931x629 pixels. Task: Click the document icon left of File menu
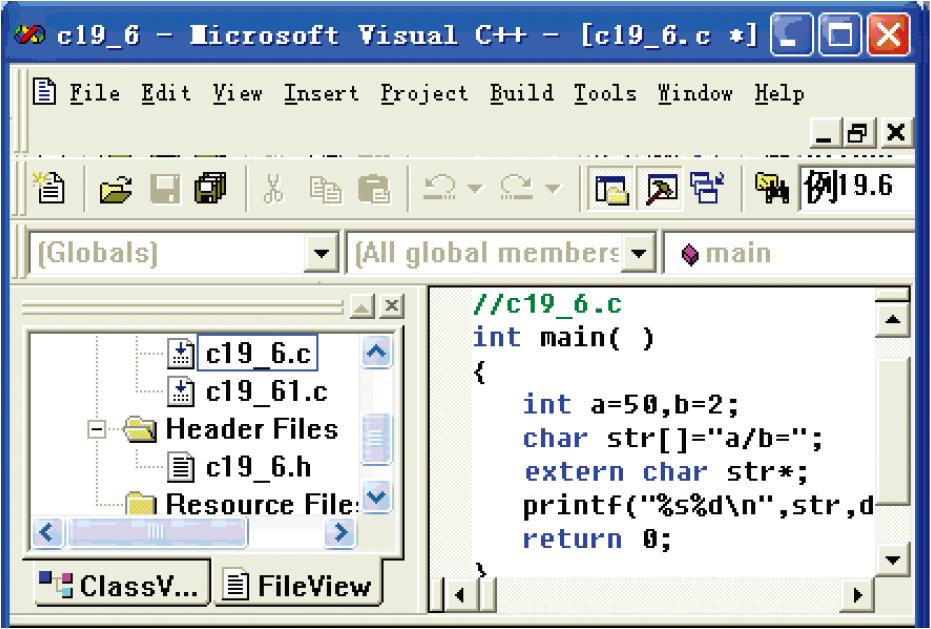pos(44,92)
